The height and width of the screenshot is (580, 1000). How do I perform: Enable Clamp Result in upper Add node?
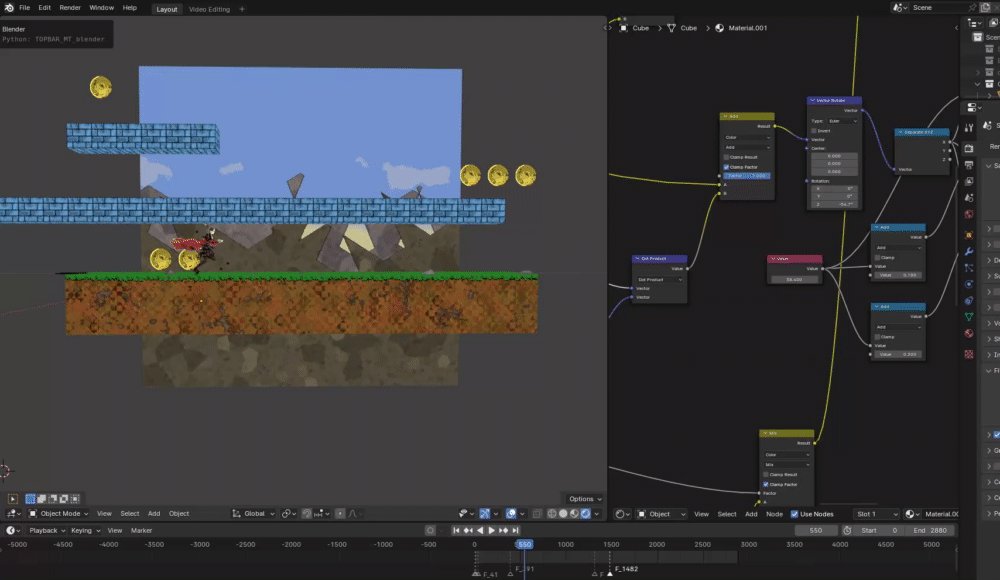click(726, 157)
